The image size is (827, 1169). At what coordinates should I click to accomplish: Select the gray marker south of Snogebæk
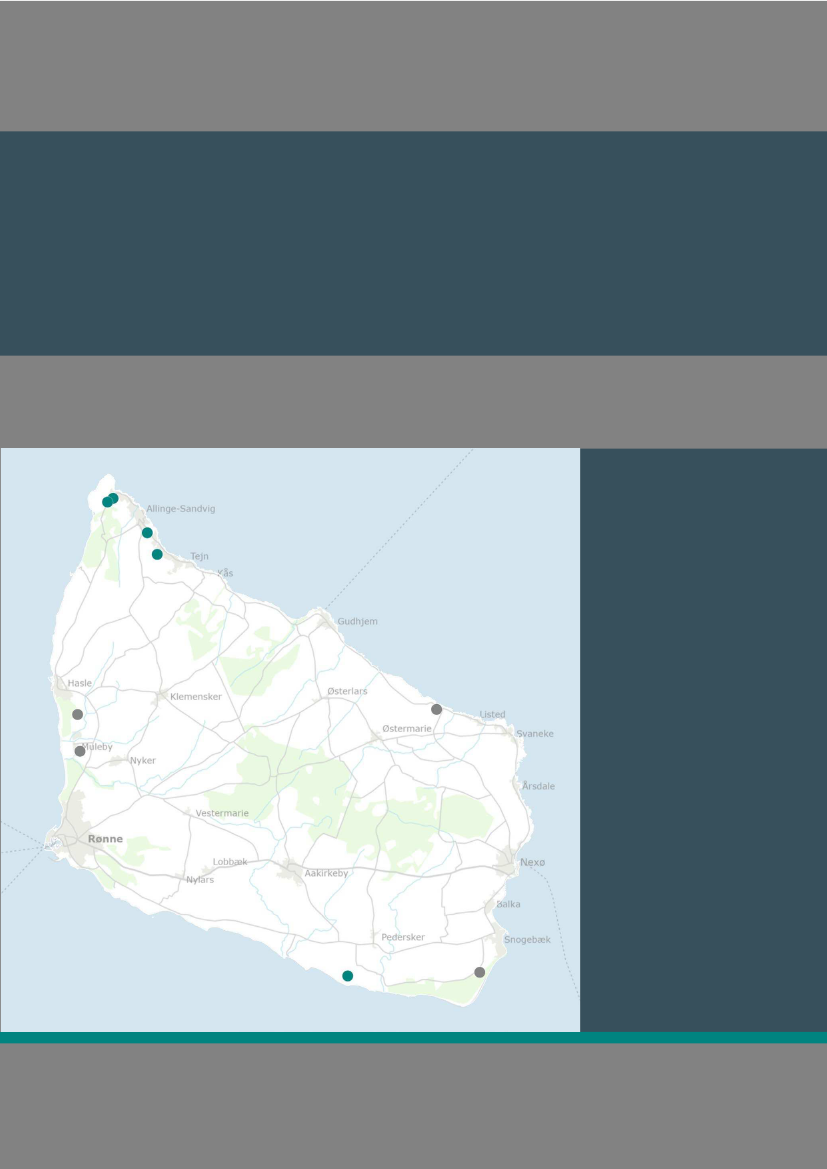[479, 972]
